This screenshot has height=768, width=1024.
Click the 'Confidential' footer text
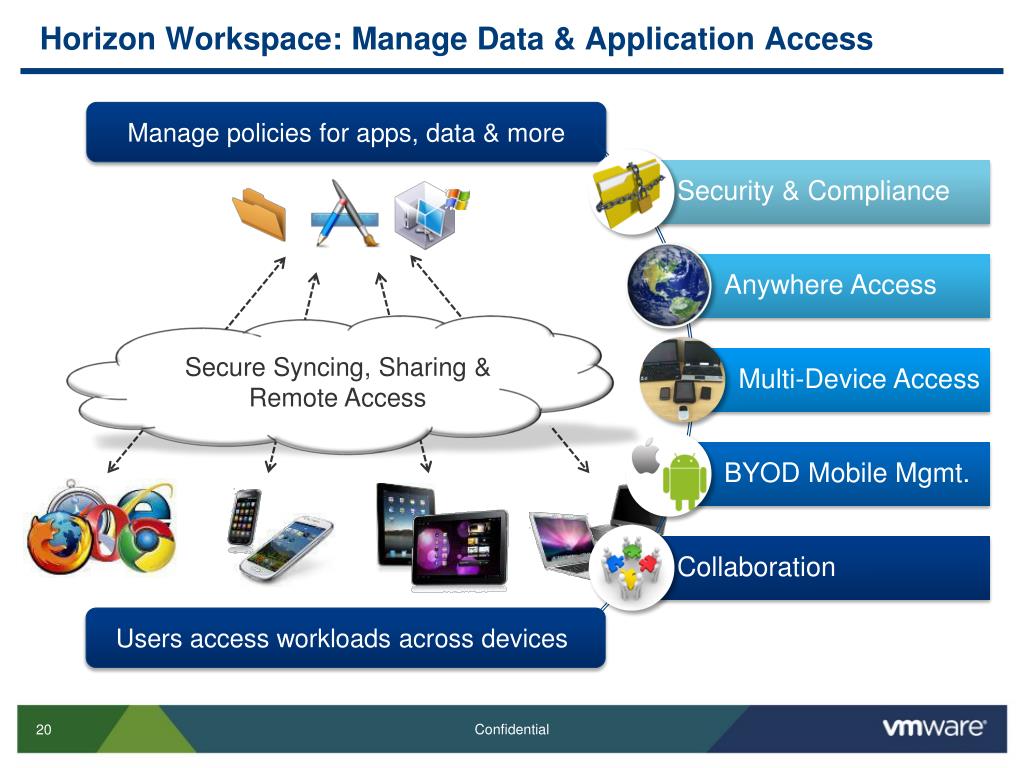coord(511,729)
